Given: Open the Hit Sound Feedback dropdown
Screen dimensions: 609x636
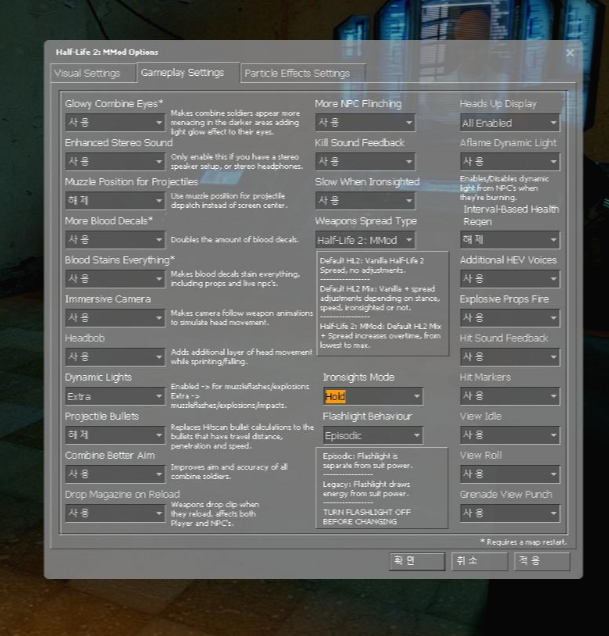Looking at the screenshot, I should [510, 357].
